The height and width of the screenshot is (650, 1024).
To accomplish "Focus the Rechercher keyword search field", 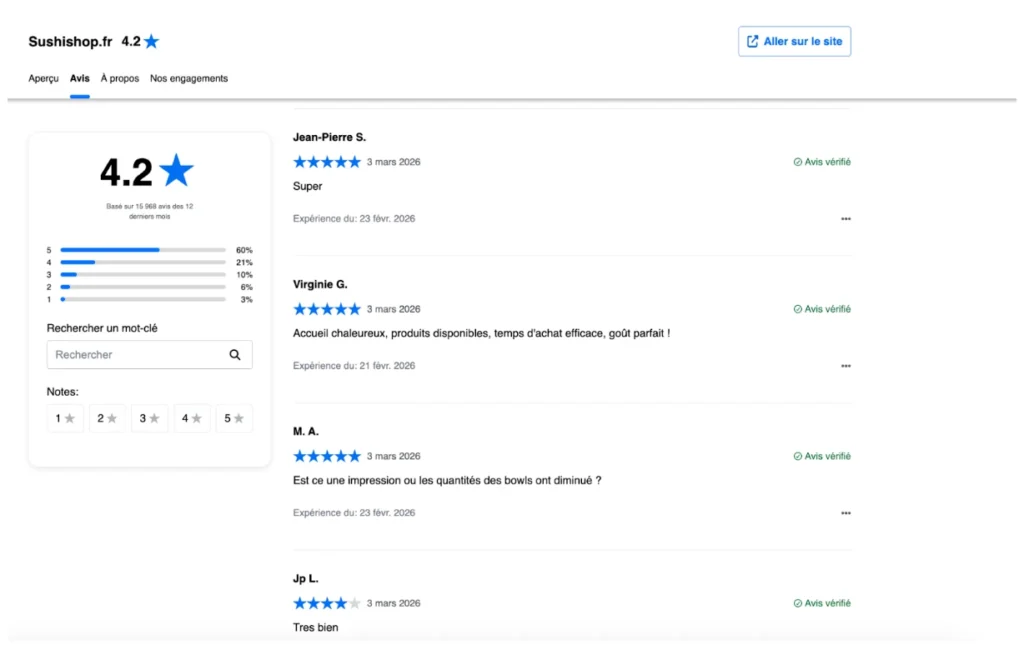I will pyautogui.click(x=135, y=355).
